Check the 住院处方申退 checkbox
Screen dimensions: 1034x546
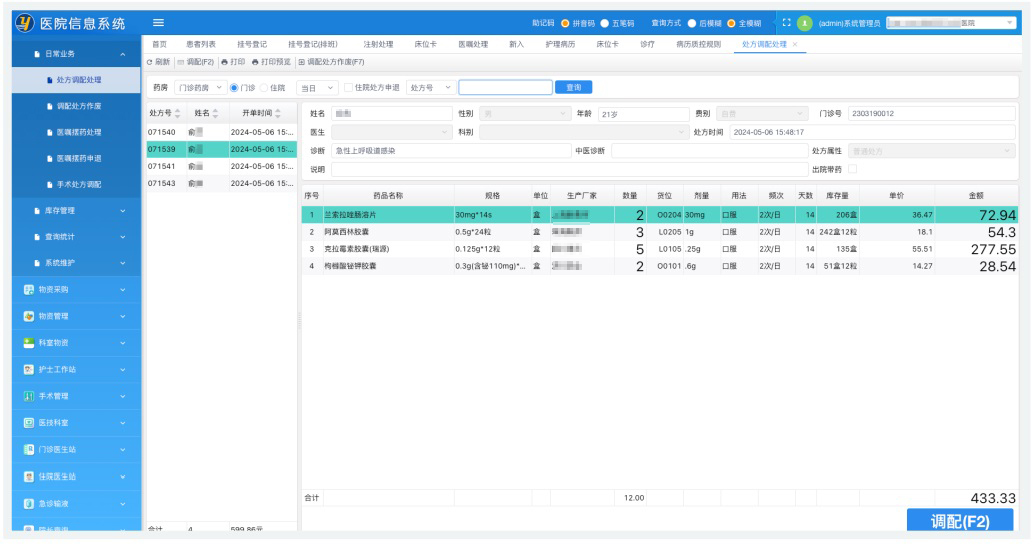click(348, 87)
